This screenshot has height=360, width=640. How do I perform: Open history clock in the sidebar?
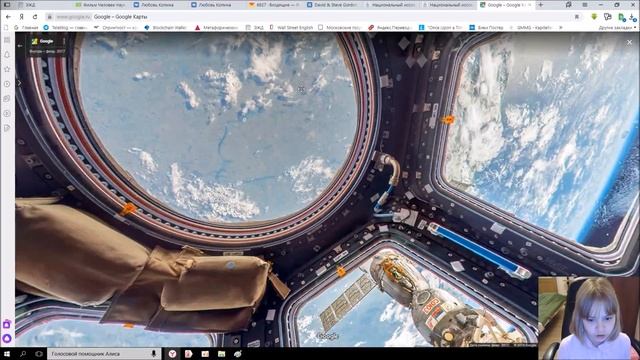coord(7,84)
